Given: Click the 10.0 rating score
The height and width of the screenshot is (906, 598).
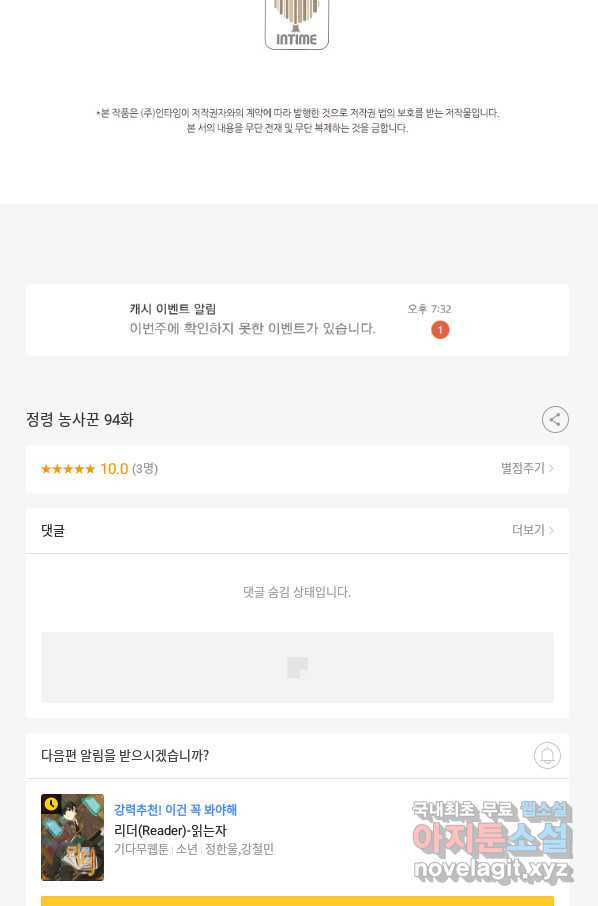Looking at the screenshot, I should click(x=114, y=469).
